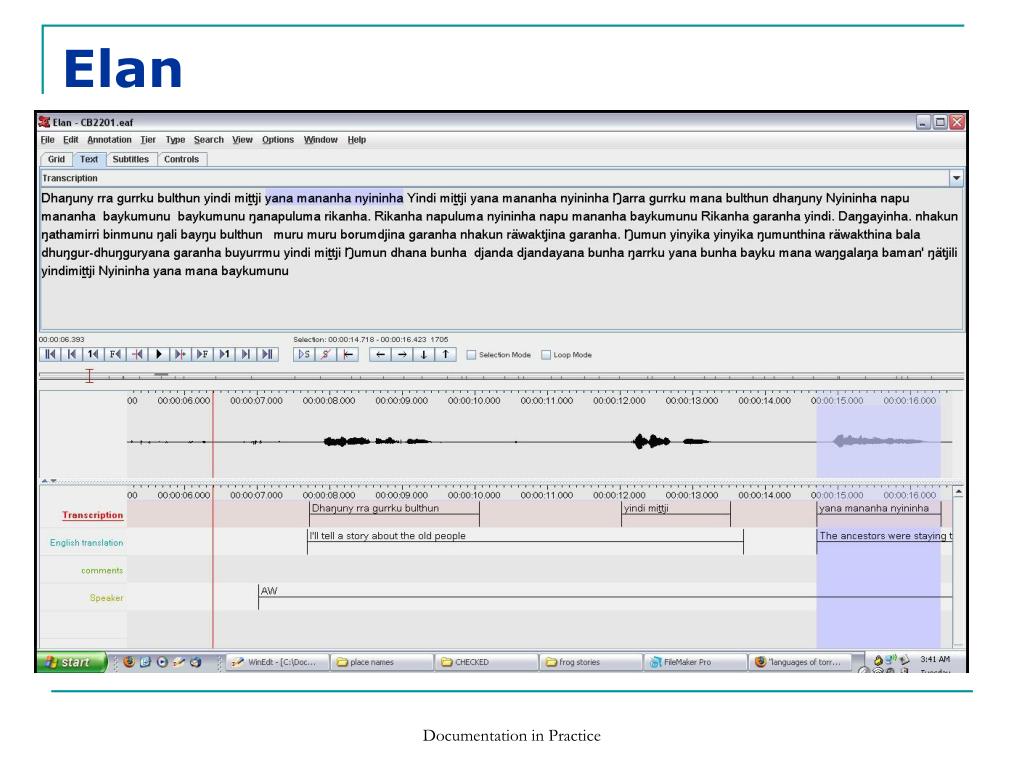The width and height of the screenshot is (1024, 768).
Task: Step forward one second
Action: pos(224,355)
